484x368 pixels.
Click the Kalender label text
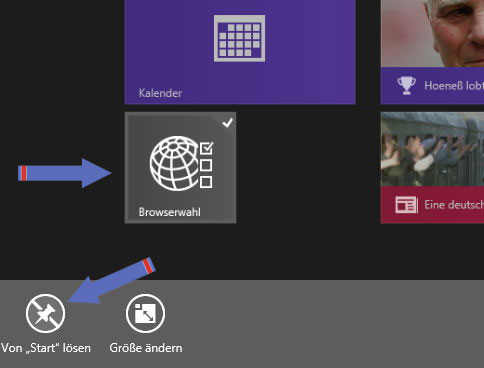(160, 93)
